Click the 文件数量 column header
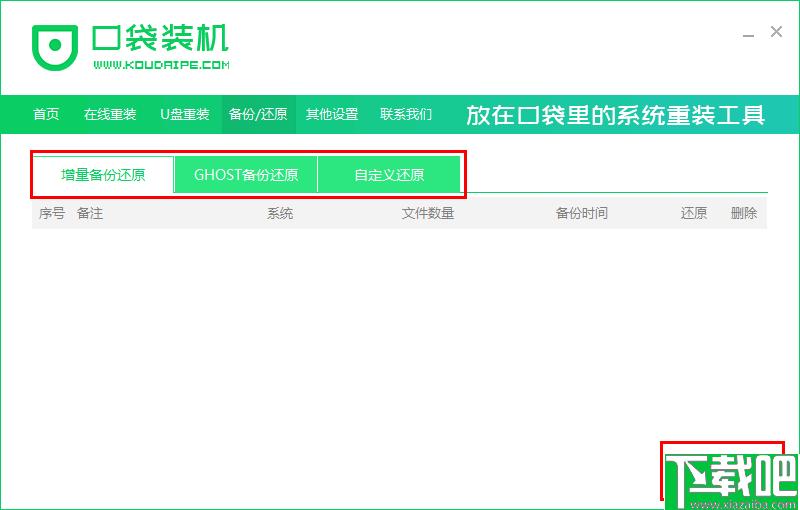800x510 pixels. coord(428,213)
